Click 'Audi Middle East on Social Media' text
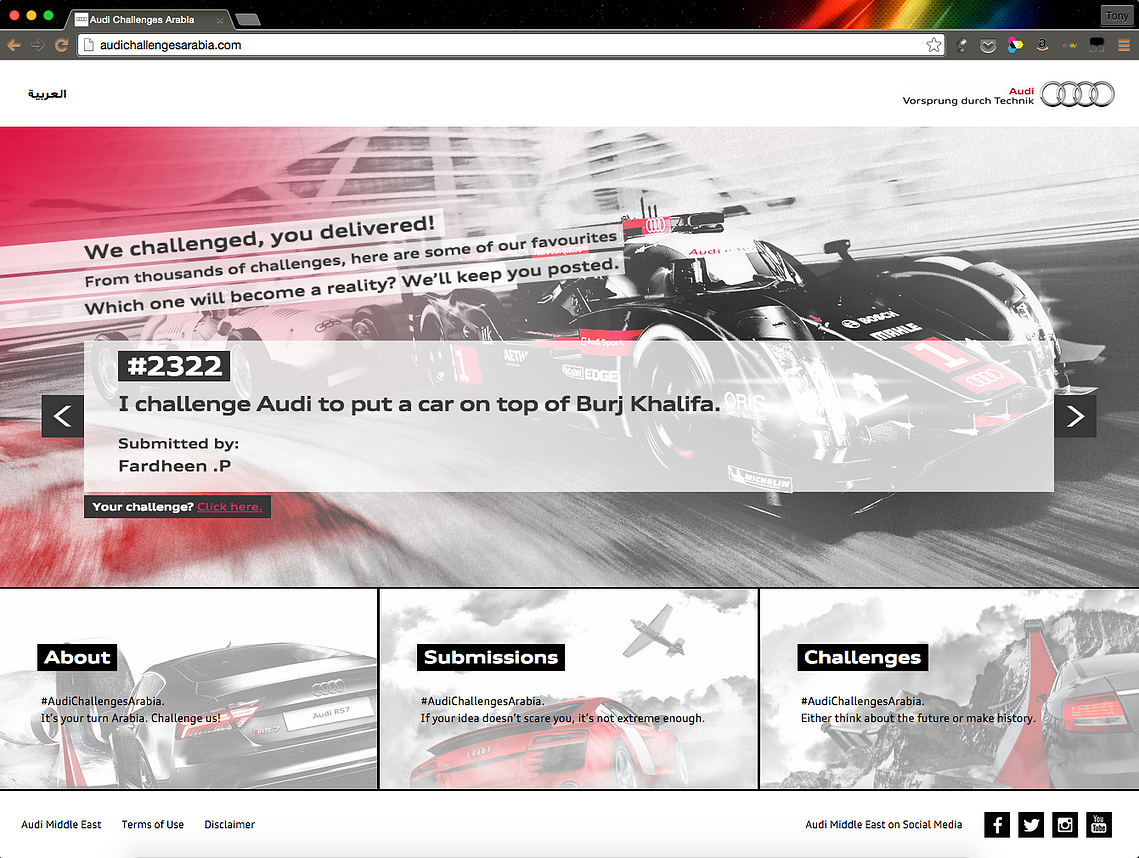The height and width of the screenshot is (858, 1139). point(883,825)
